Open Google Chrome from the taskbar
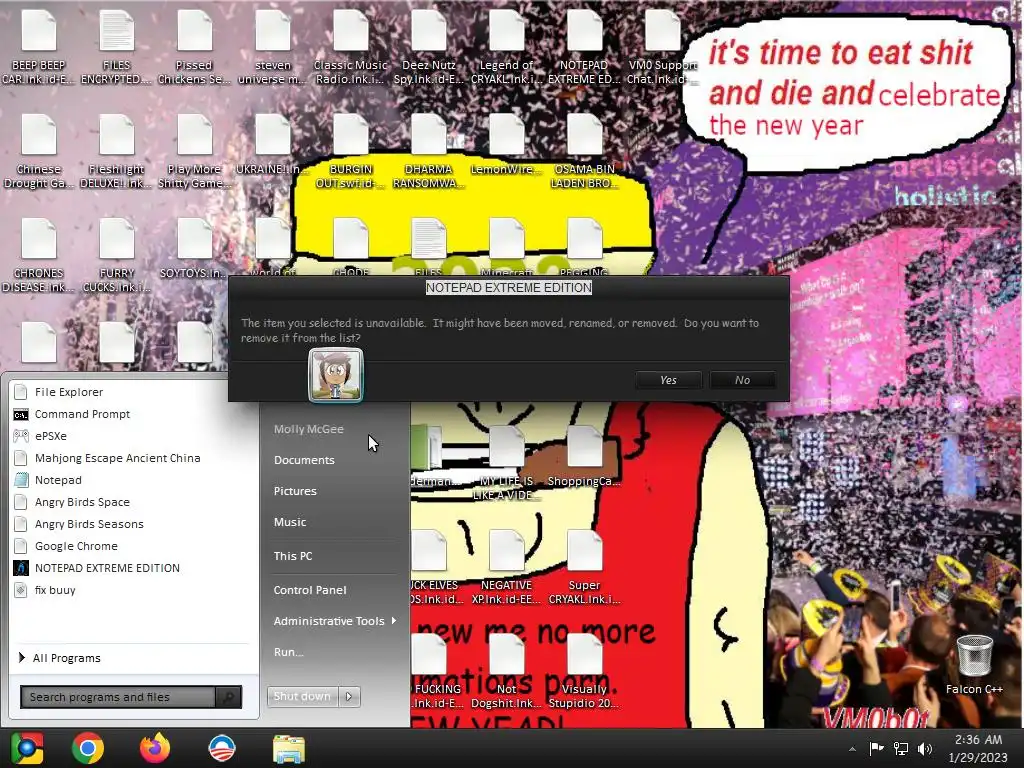This screenshot has width=1024, height=768. [x=88, y=748]
